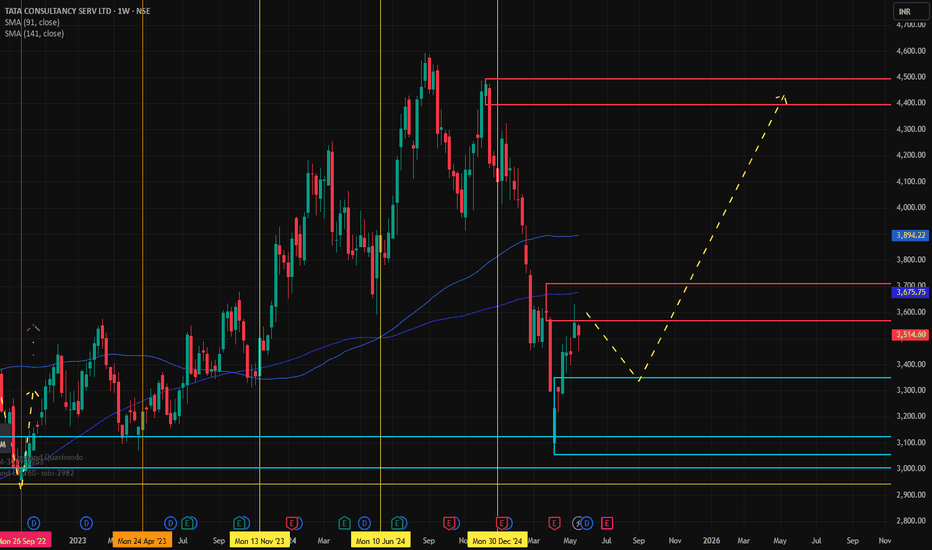Click the dividend D icon above Mon 10 Jun '24
The image size is (932, 550).
(x=364, y=523)
